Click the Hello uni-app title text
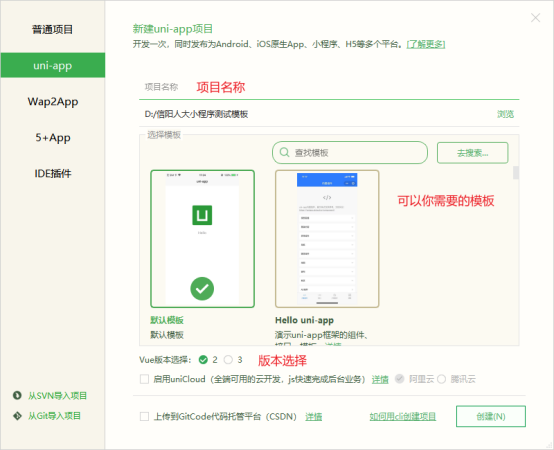The width and height of the screenshot is (554, 450). coord(304,320)
